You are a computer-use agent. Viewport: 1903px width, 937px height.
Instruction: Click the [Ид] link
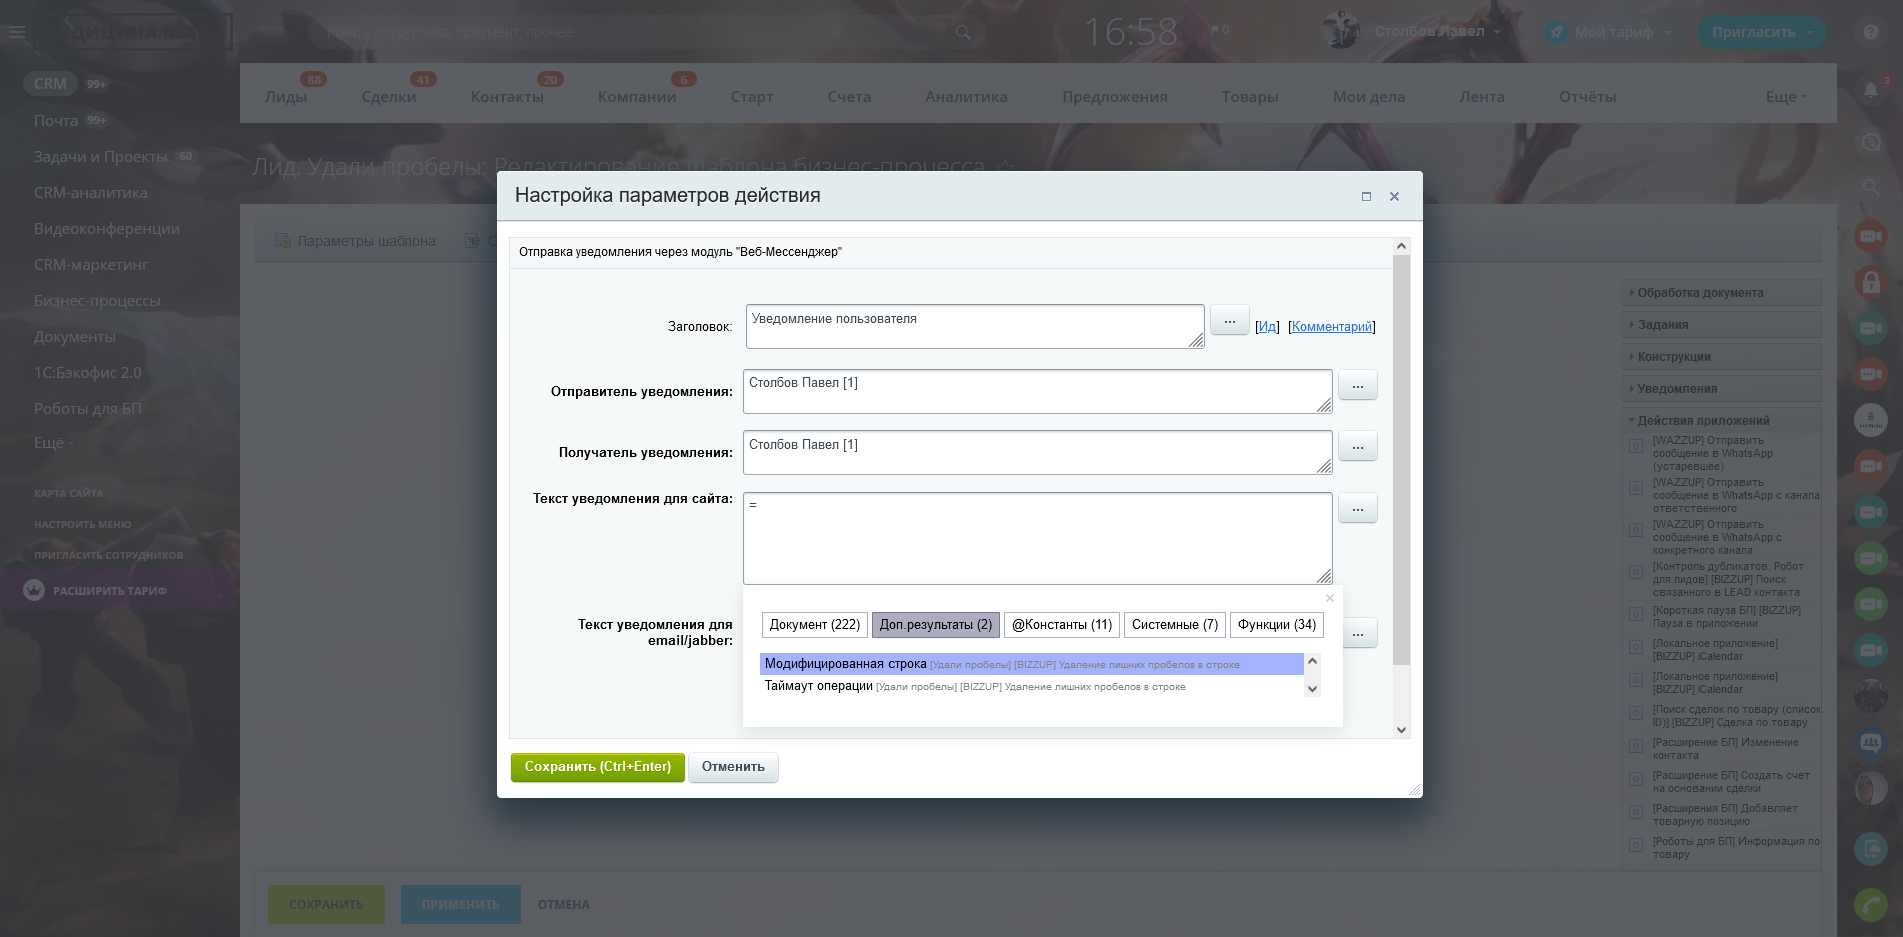[1267, 327]
